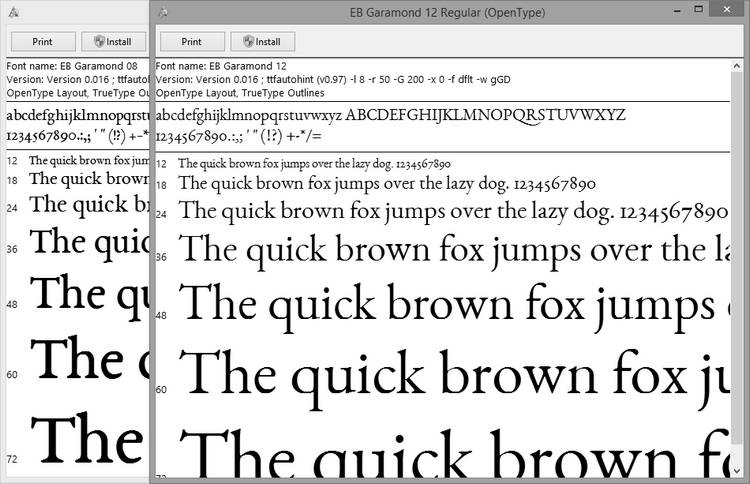
Task: Click numerals sample line in EB Garamond 12 window
Action: tap(239, 137)
